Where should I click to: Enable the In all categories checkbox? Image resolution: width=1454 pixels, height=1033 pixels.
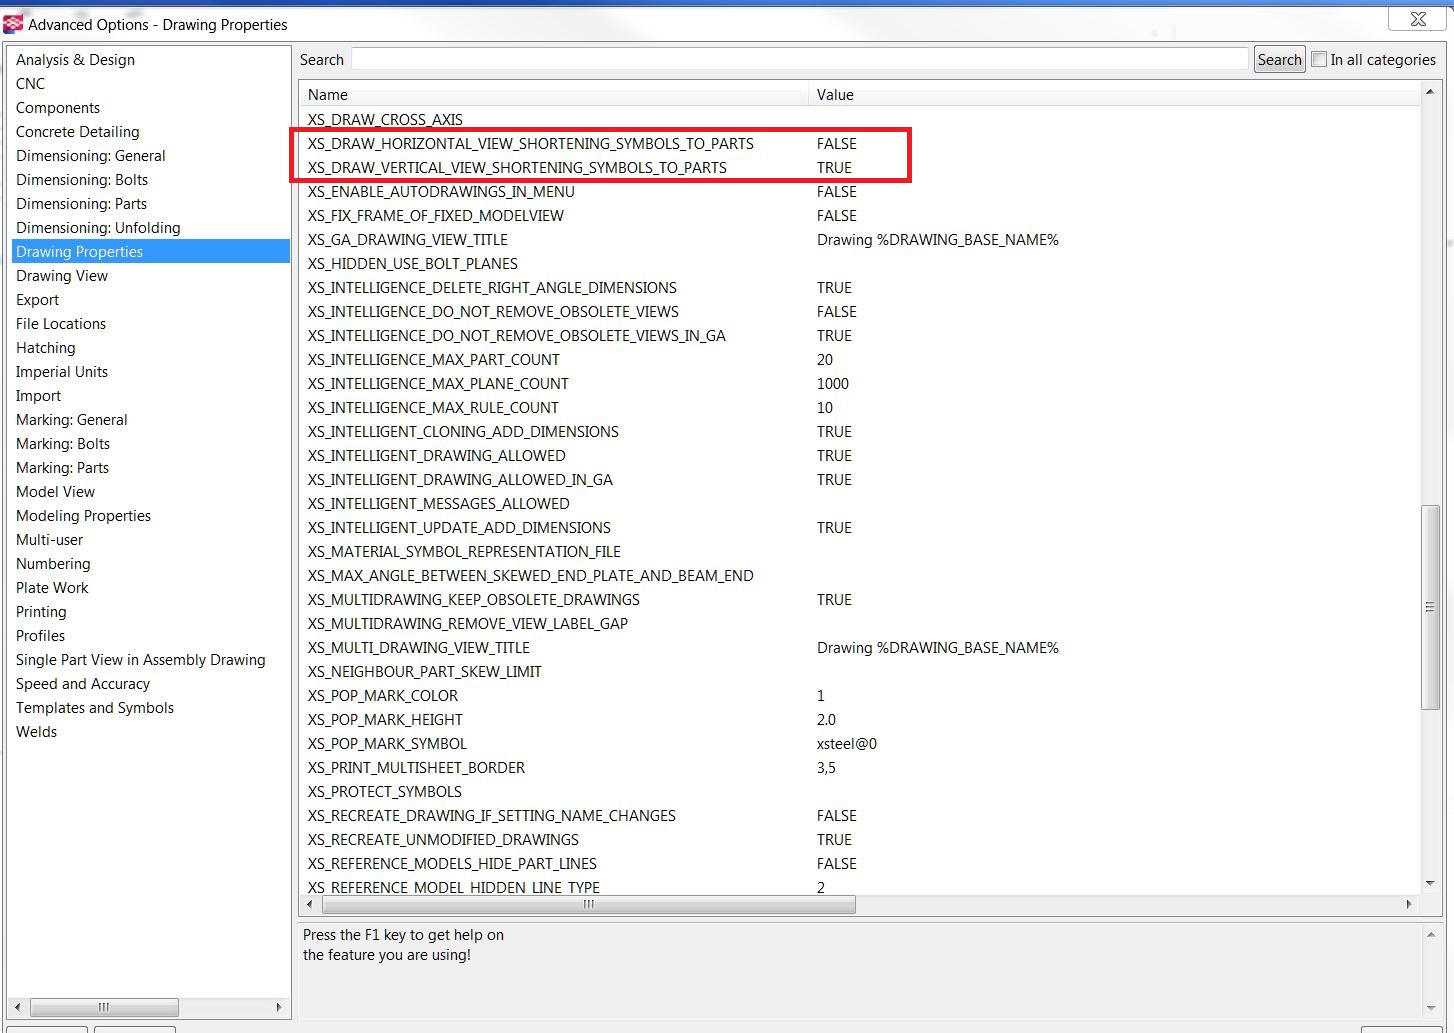coord(1319,59)
